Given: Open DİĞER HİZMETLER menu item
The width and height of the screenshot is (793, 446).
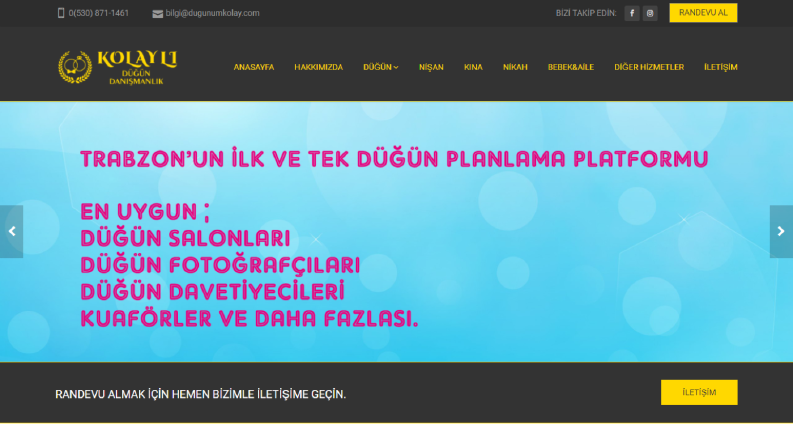Looking at the screenshot, I should (649, 67).
